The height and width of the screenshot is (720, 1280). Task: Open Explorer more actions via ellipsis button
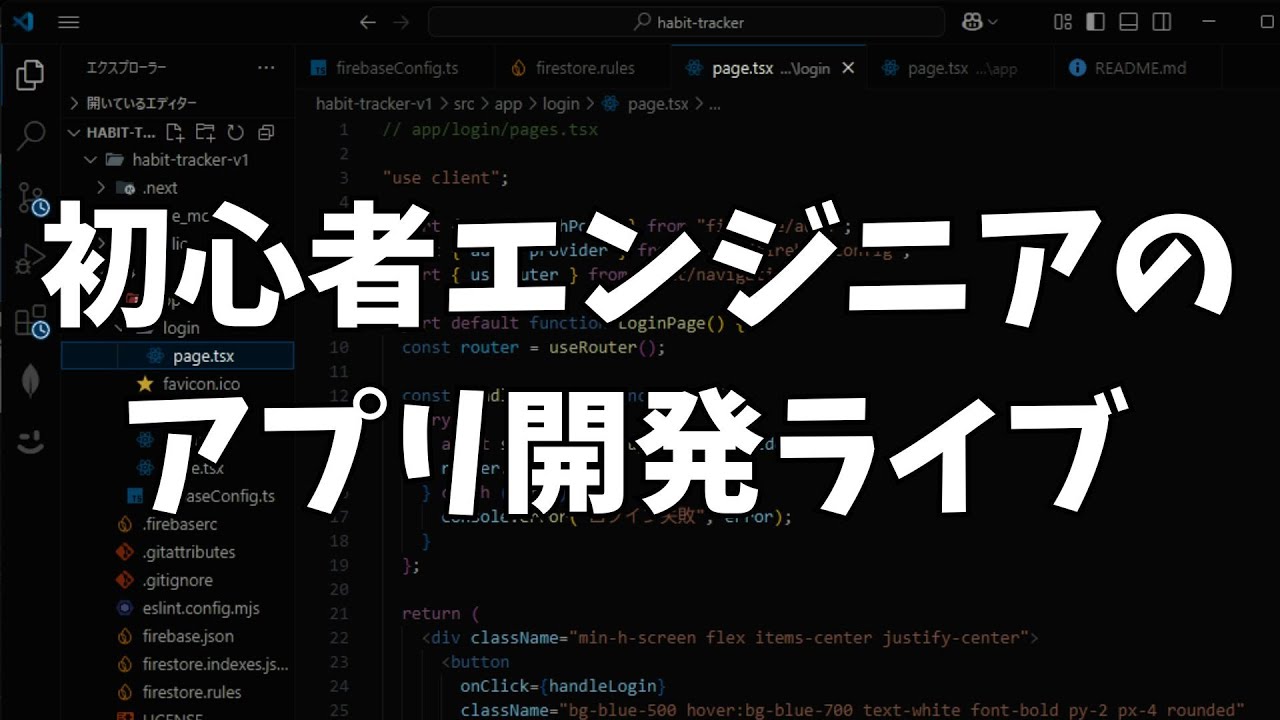tap(266, 67)
